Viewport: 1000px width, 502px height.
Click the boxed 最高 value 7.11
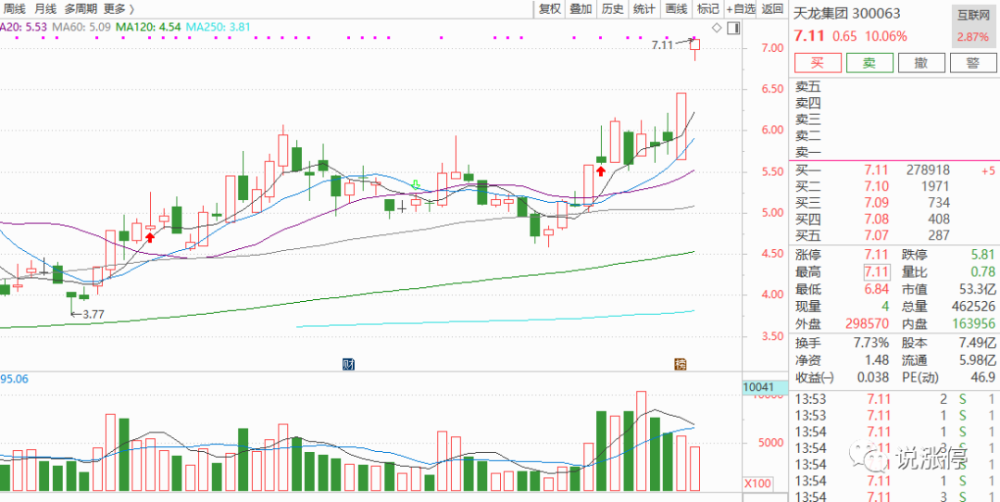(x=877, y=272)
